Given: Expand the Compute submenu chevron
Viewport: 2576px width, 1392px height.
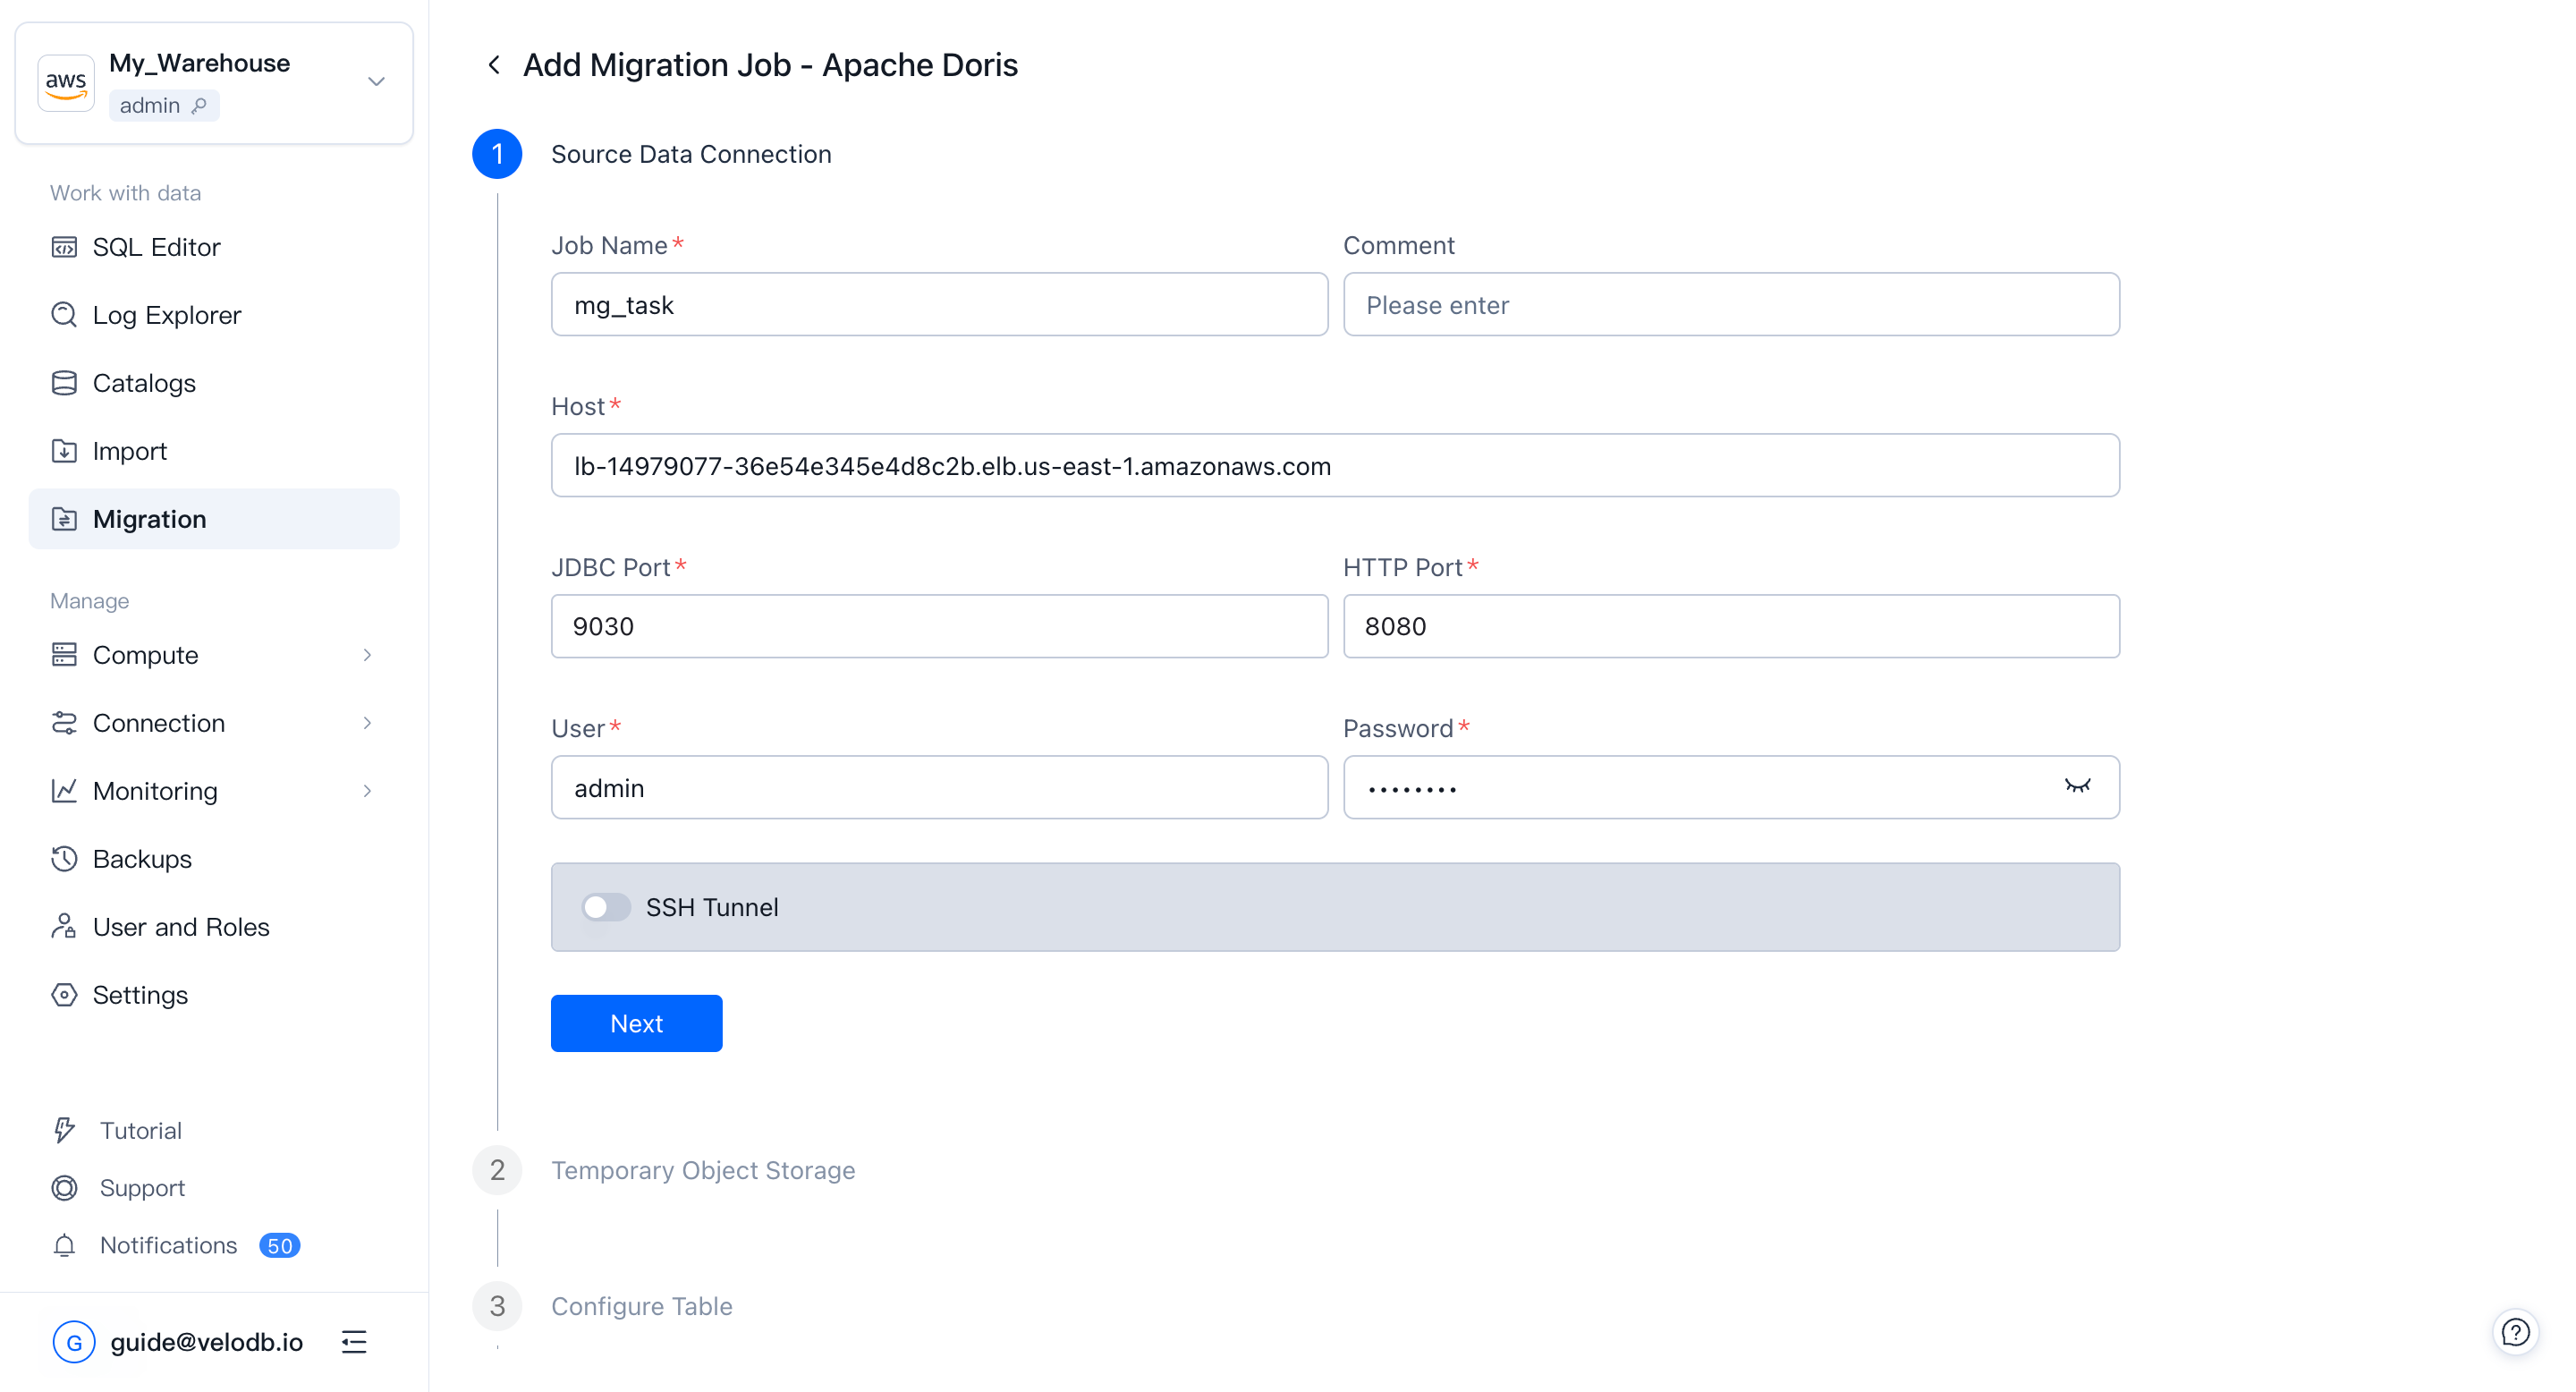Looking at the screenshot, I should 367,655.
